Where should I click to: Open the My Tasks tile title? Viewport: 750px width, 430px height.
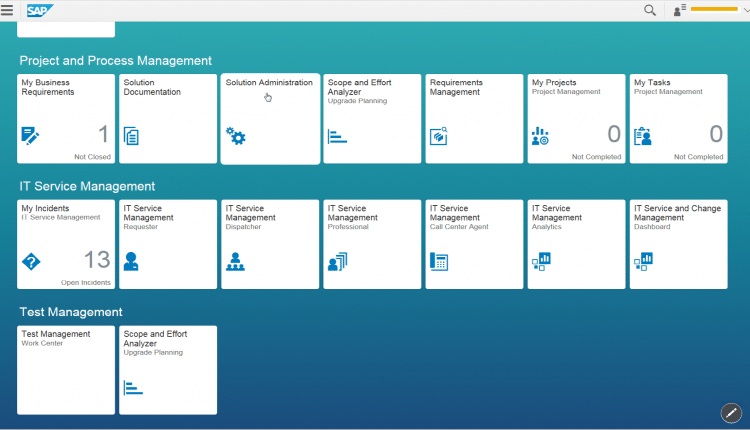click(x=652, y=83)
